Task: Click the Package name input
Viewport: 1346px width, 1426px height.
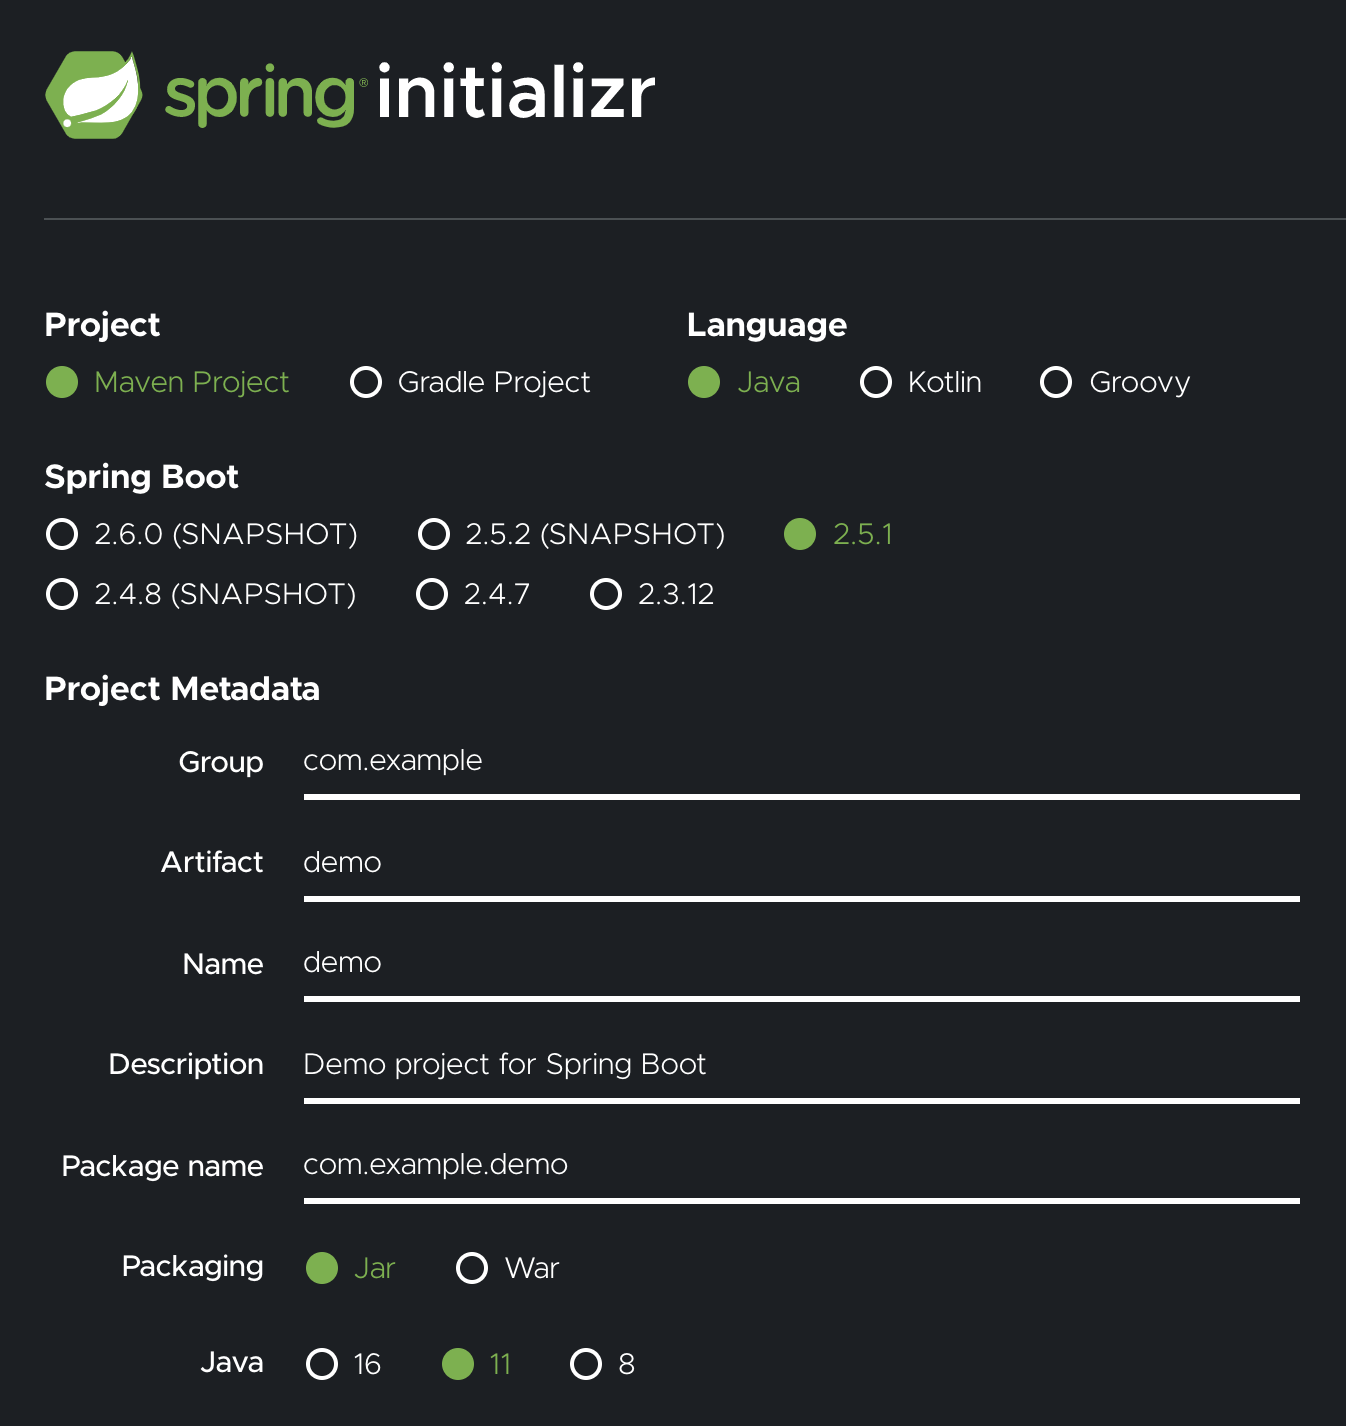Action: [x=800, y=1165]
